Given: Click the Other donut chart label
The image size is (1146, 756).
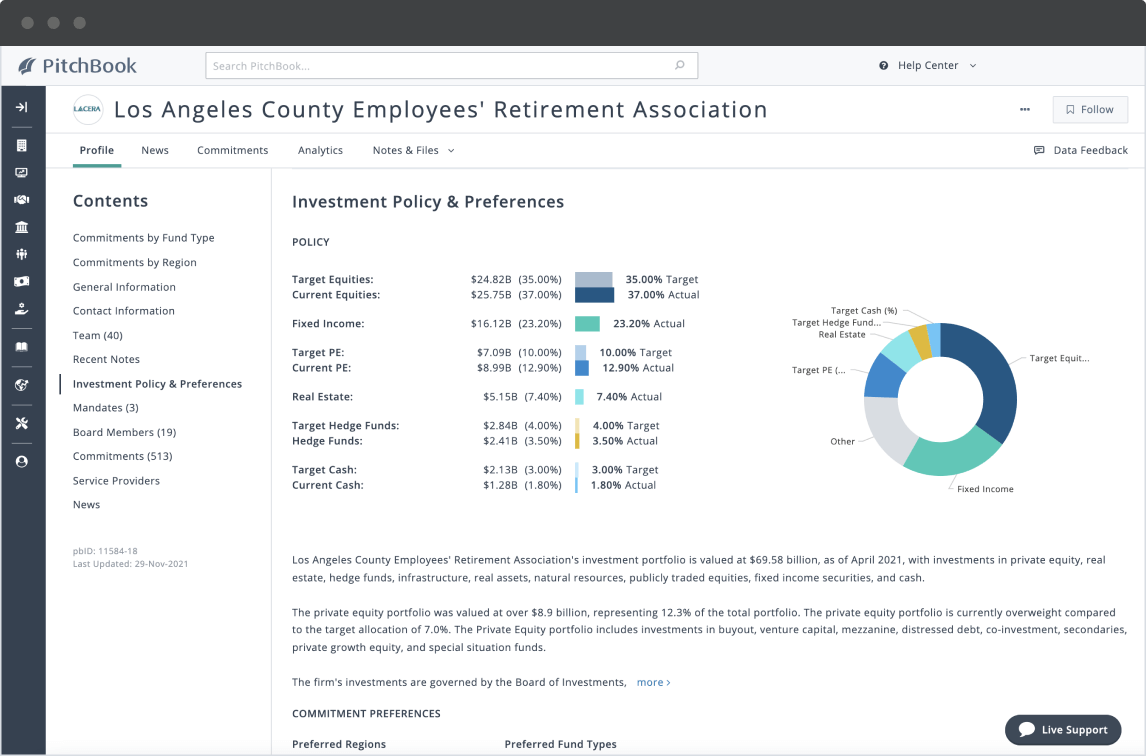Looking at the screenshot, I should (842, 442).
